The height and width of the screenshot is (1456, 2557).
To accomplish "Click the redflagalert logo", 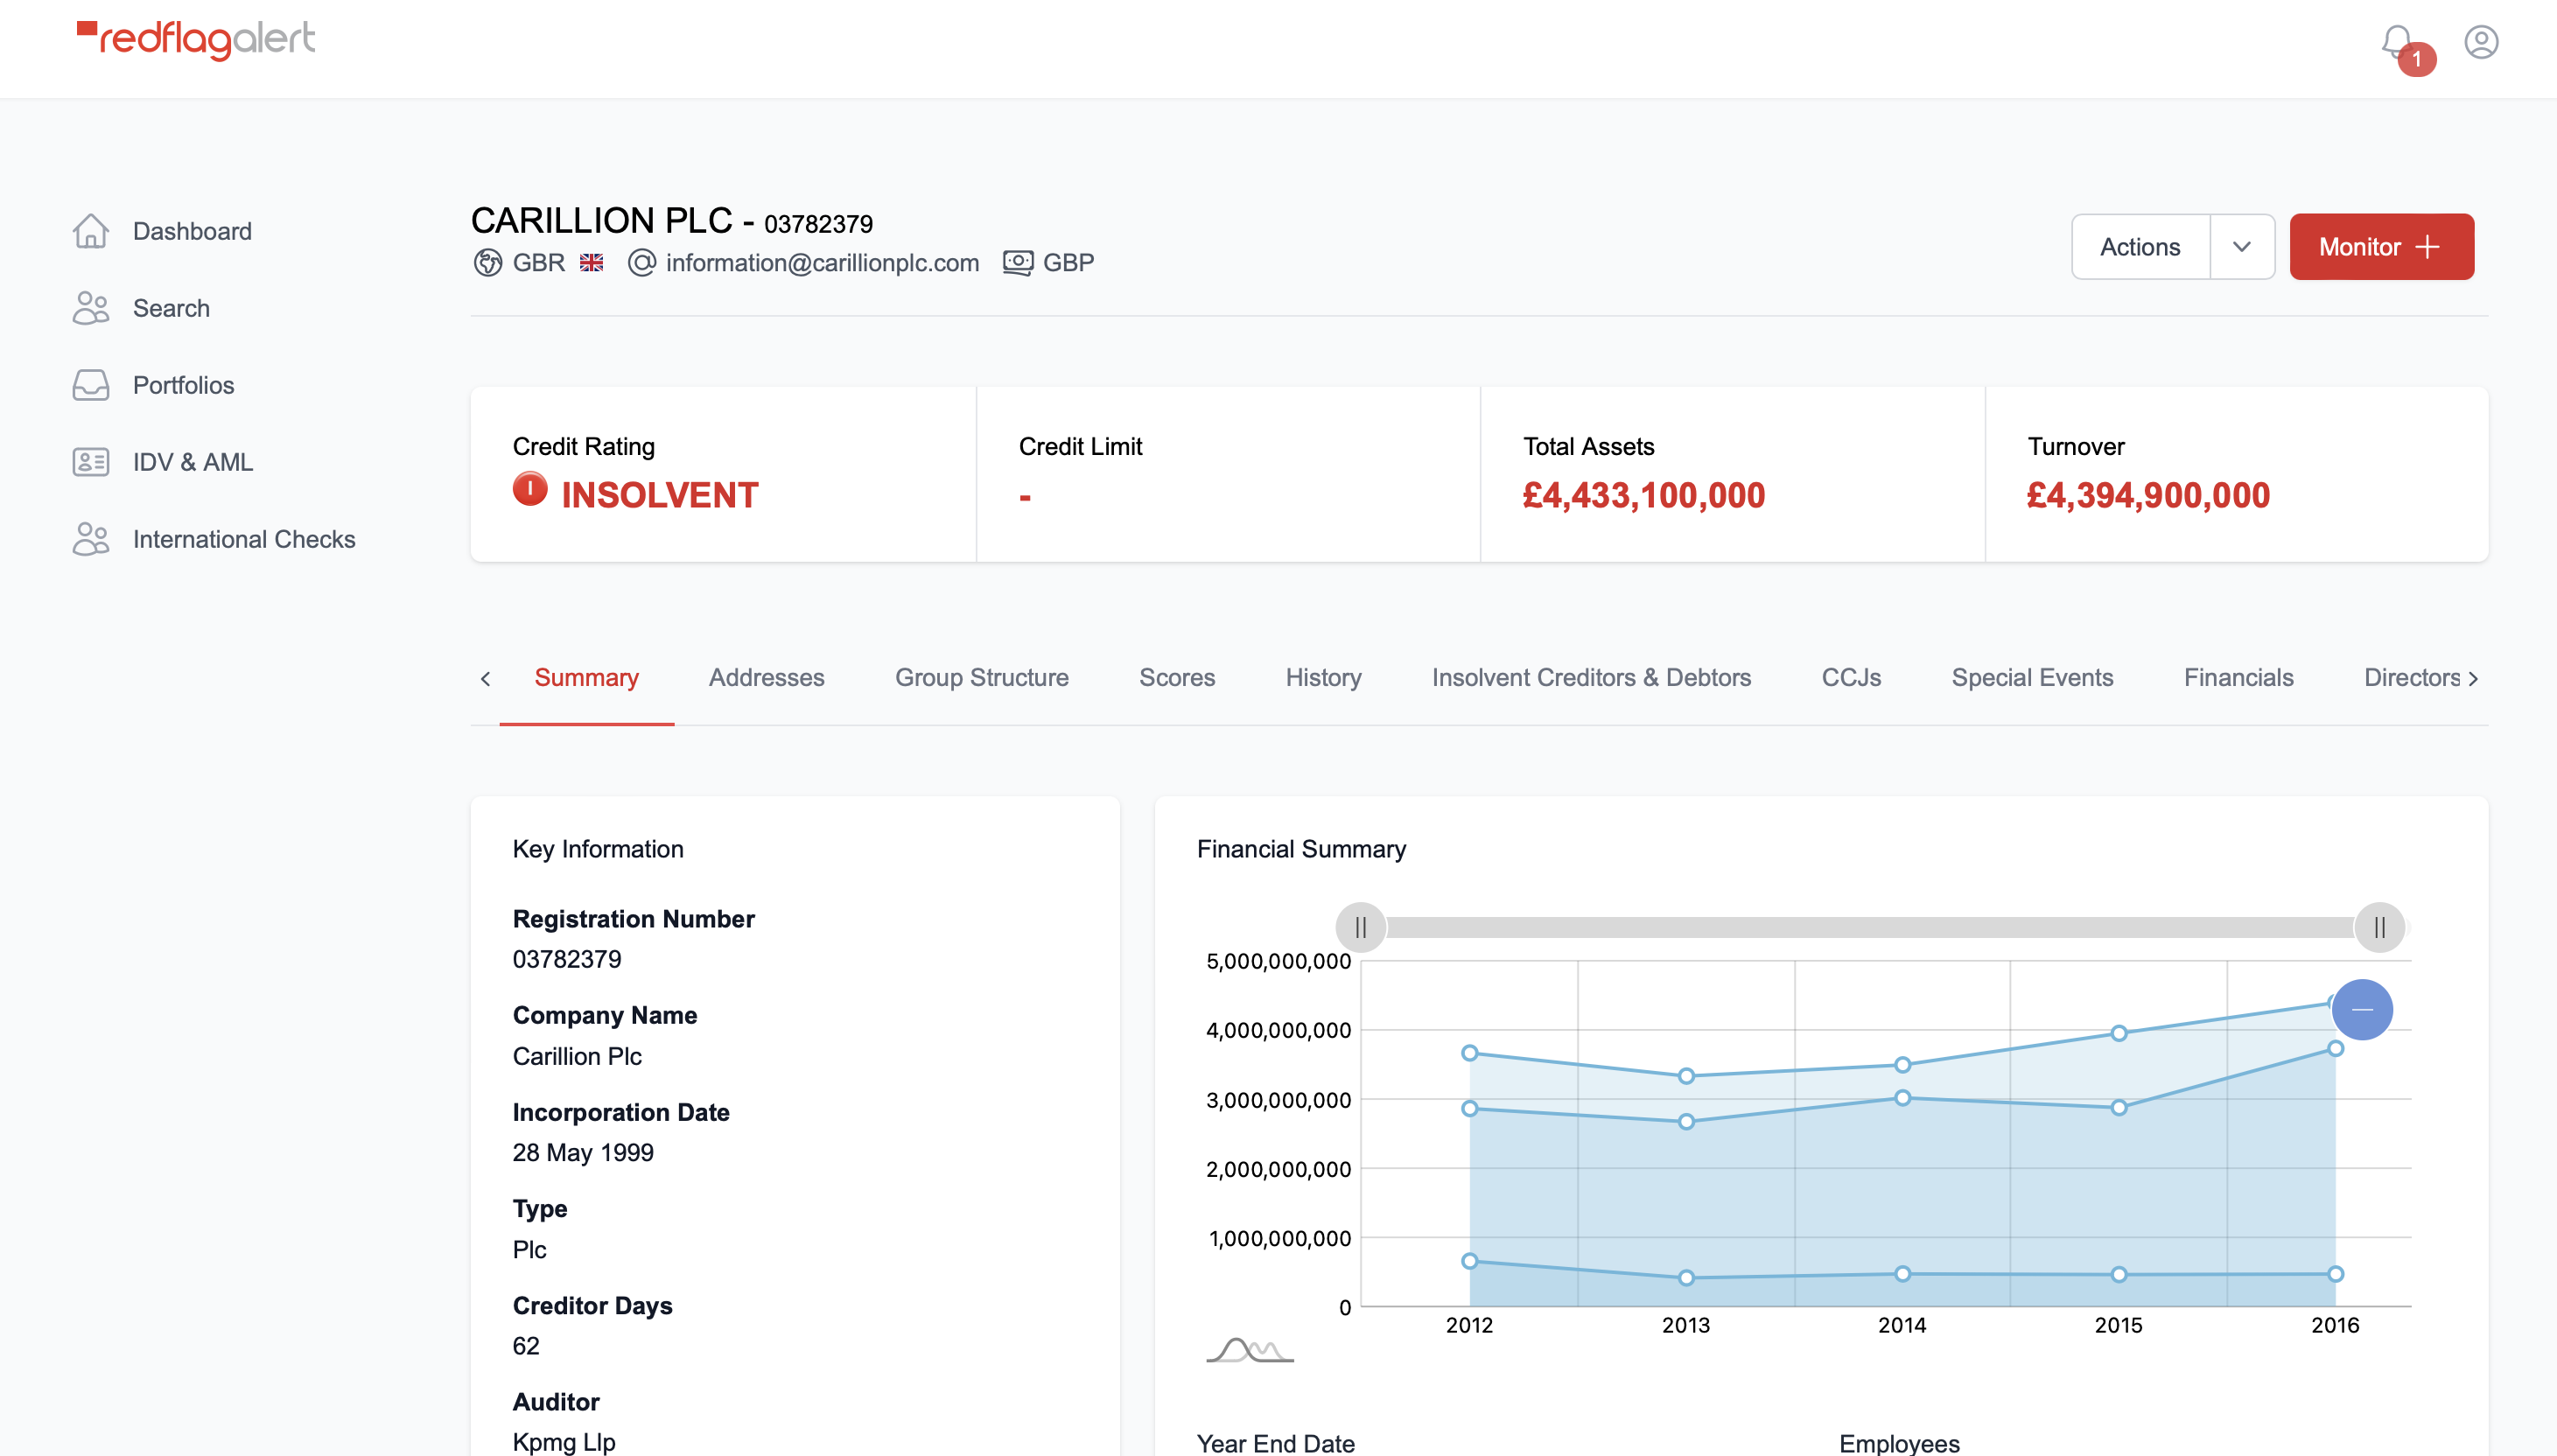I will [197, 40].
